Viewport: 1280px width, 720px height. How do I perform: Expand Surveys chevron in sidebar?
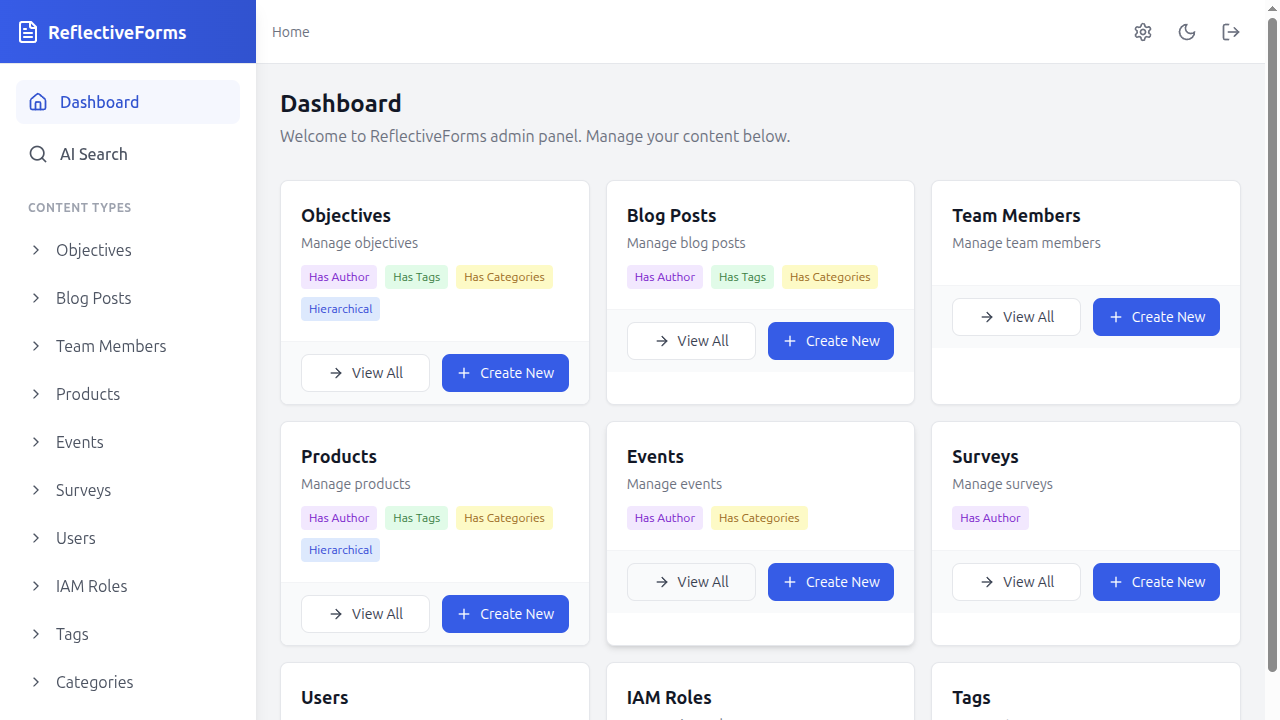36,490
